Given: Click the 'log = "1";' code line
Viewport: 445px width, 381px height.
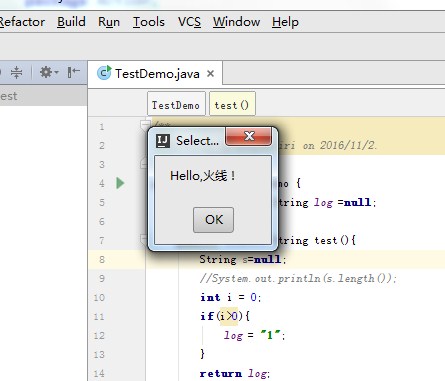Looking at the screenshot, I should (254, 335).
